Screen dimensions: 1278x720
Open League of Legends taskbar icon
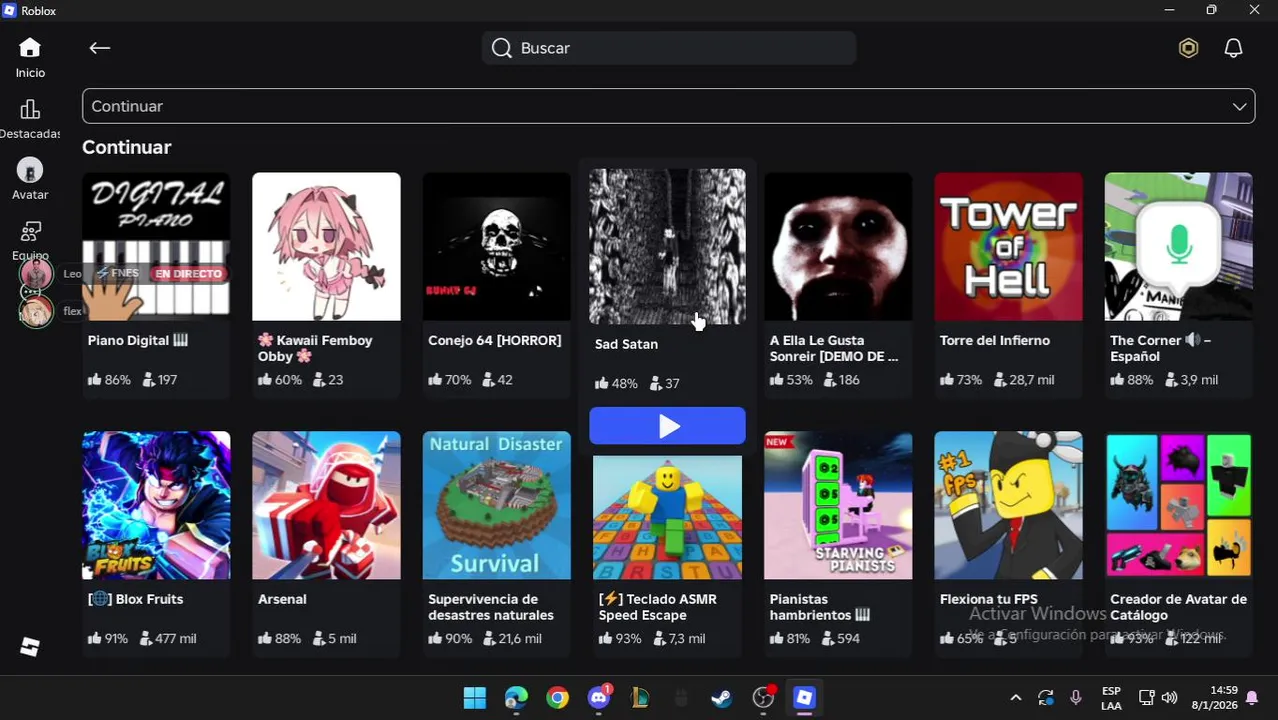click(x=640, y=698)
